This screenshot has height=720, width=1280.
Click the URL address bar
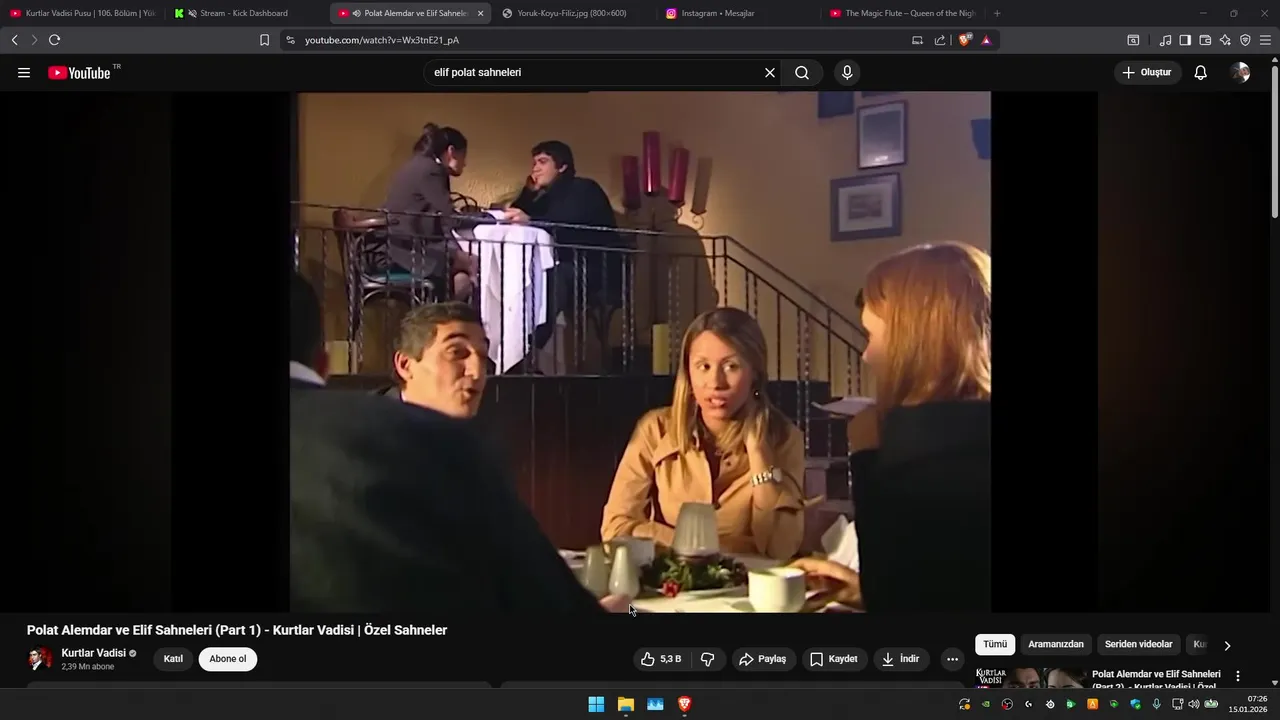(600, 40)
